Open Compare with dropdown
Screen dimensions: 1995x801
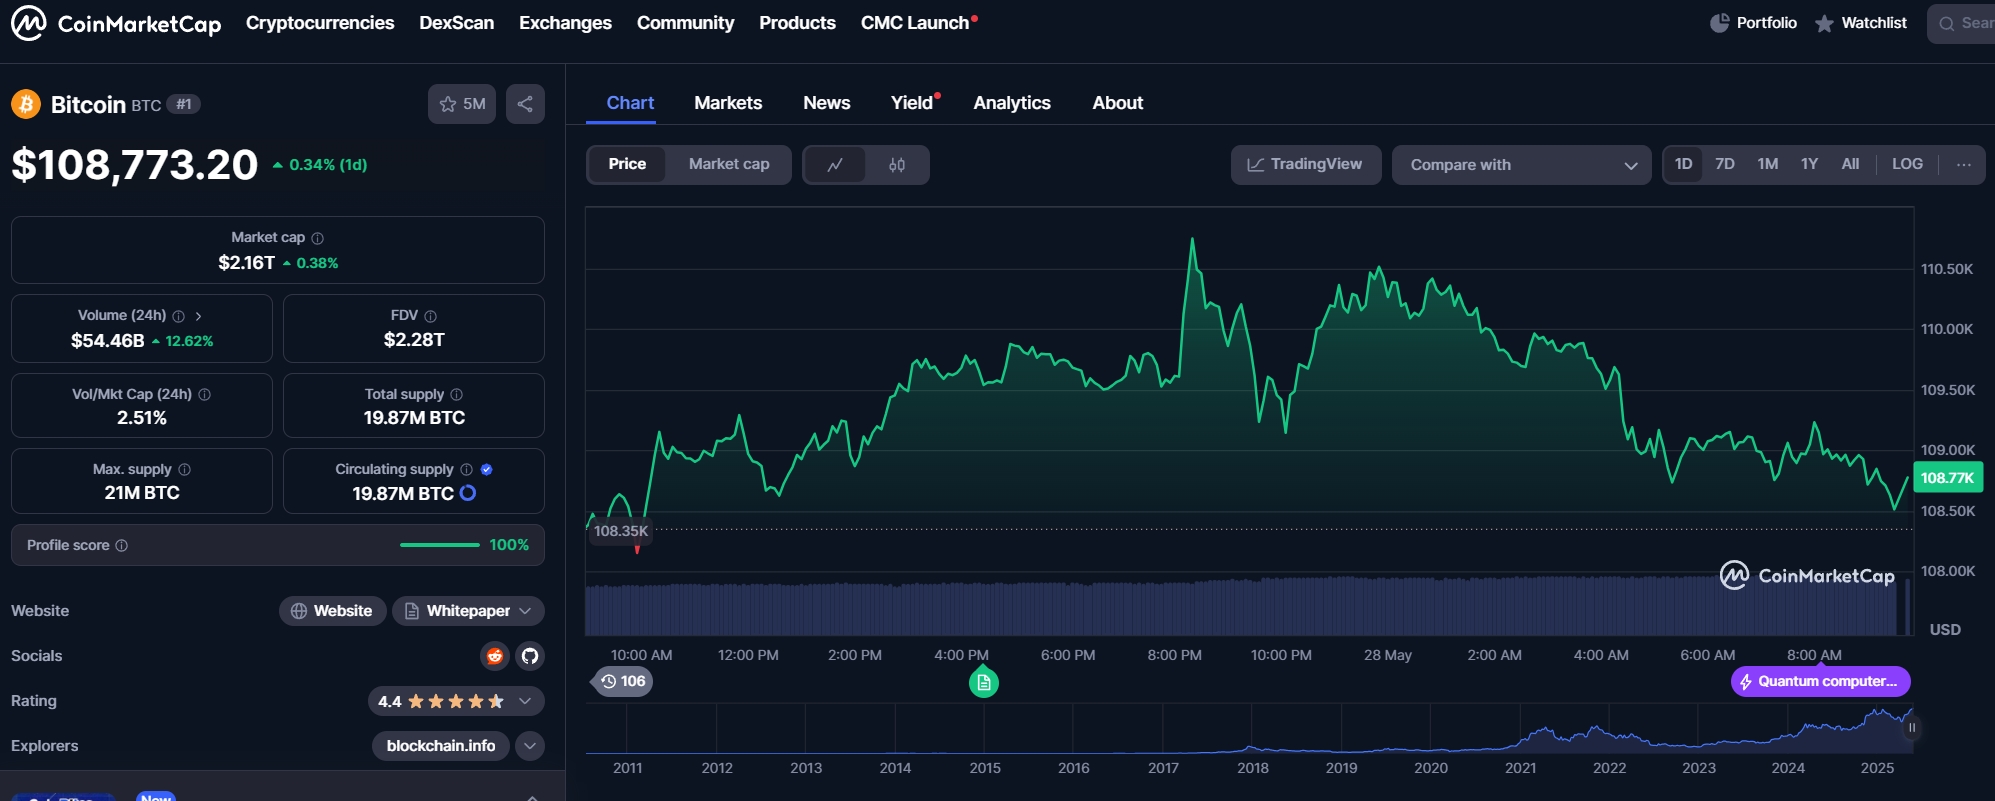(x=1521, y=165)
